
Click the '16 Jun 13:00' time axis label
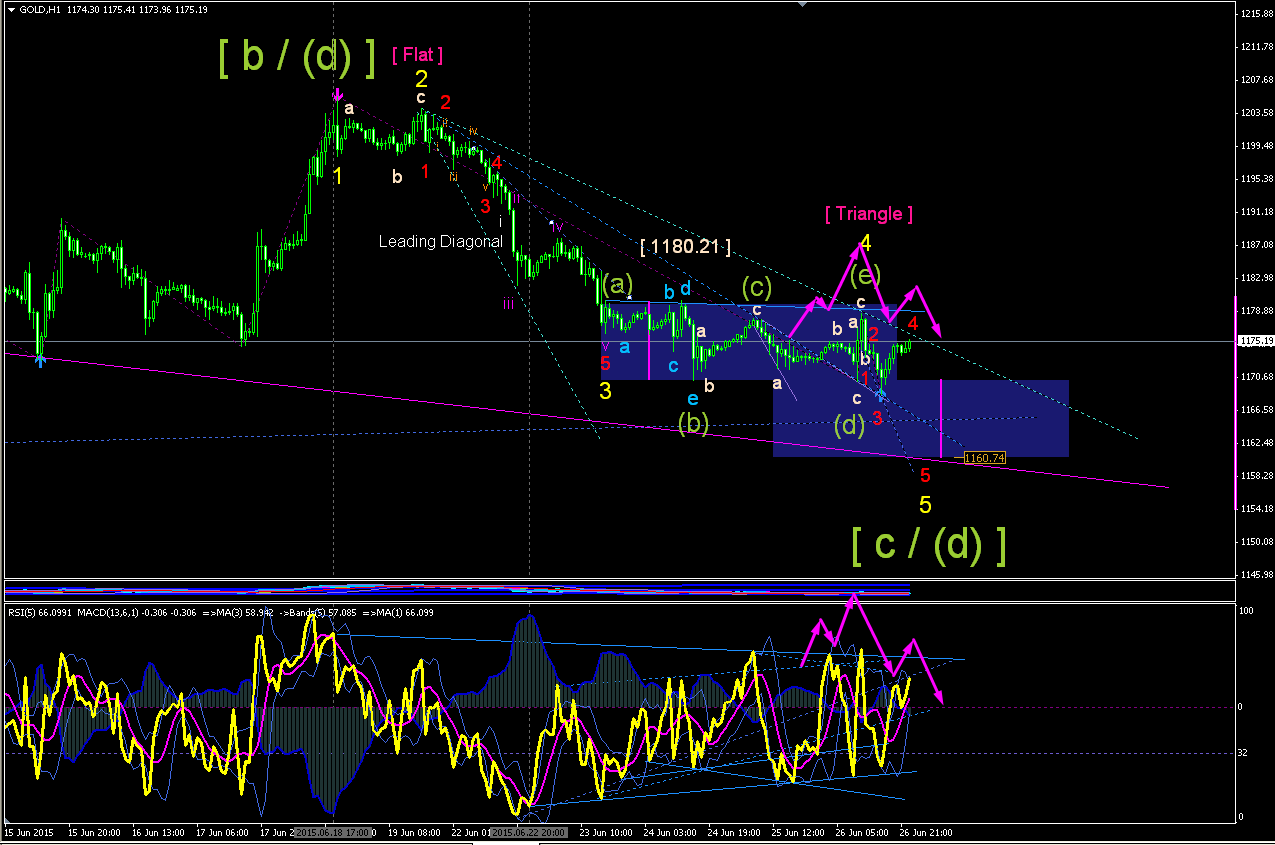pyautogui.click(x=160, y=832)
